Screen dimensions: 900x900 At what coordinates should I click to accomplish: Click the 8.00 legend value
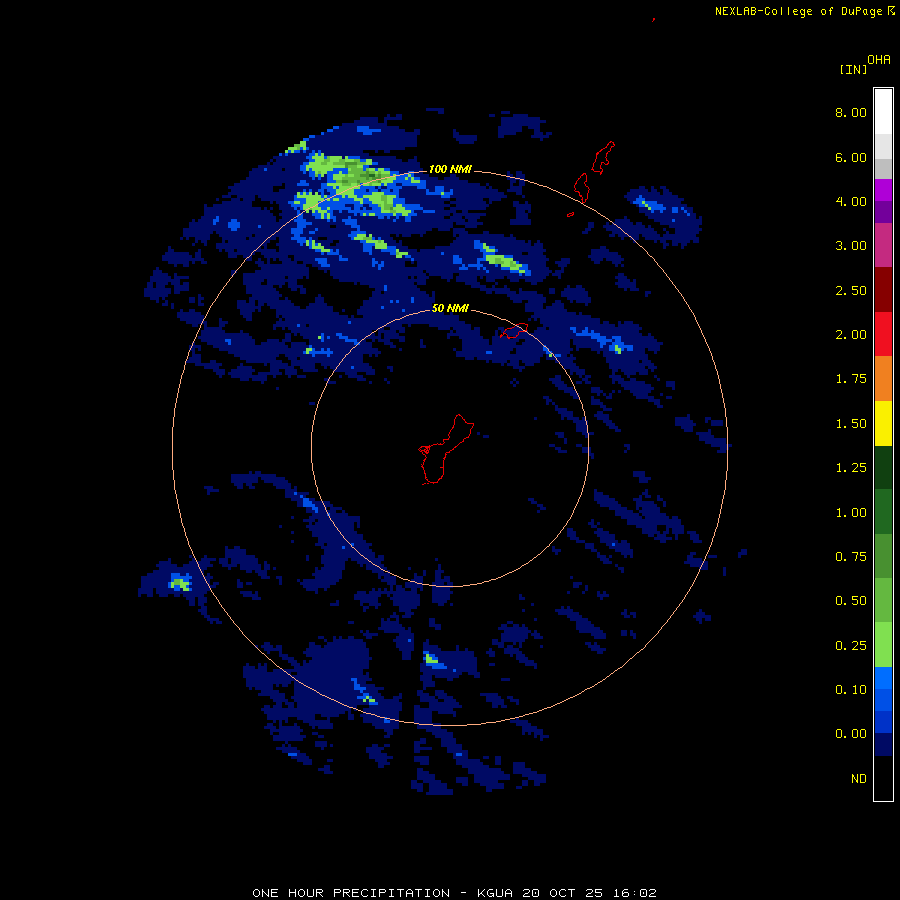pyautogui.click(x=851, y=112)
